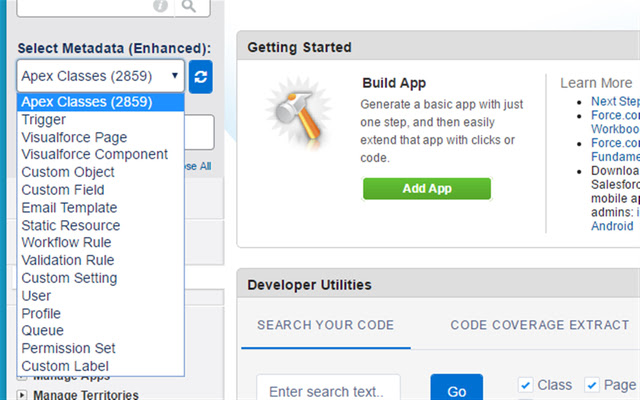Choose Workflow Rule from list
This screenshot has width=640, height=400.
(x=66, y=243)
